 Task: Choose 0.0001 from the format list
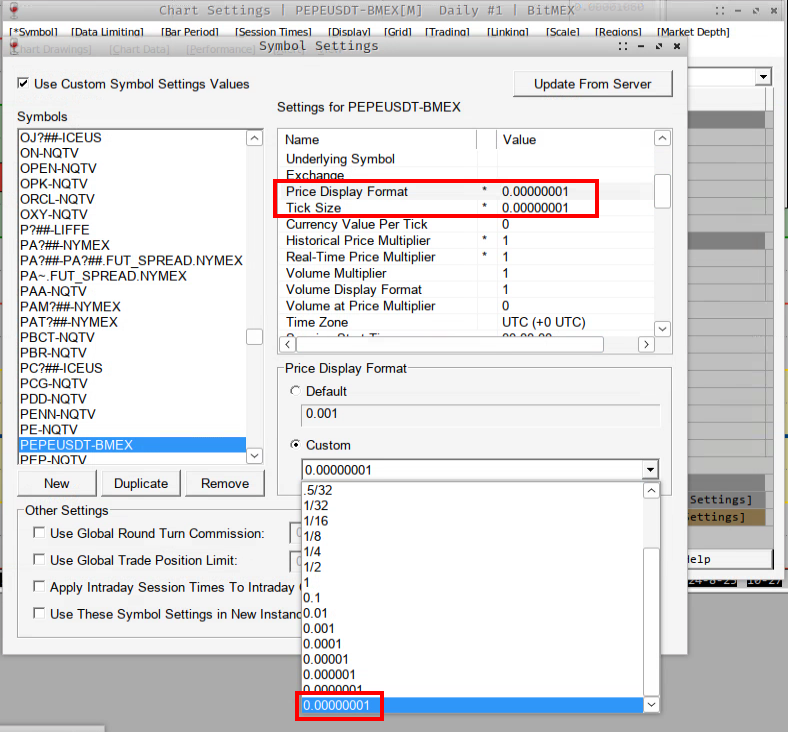click(472, 644)
